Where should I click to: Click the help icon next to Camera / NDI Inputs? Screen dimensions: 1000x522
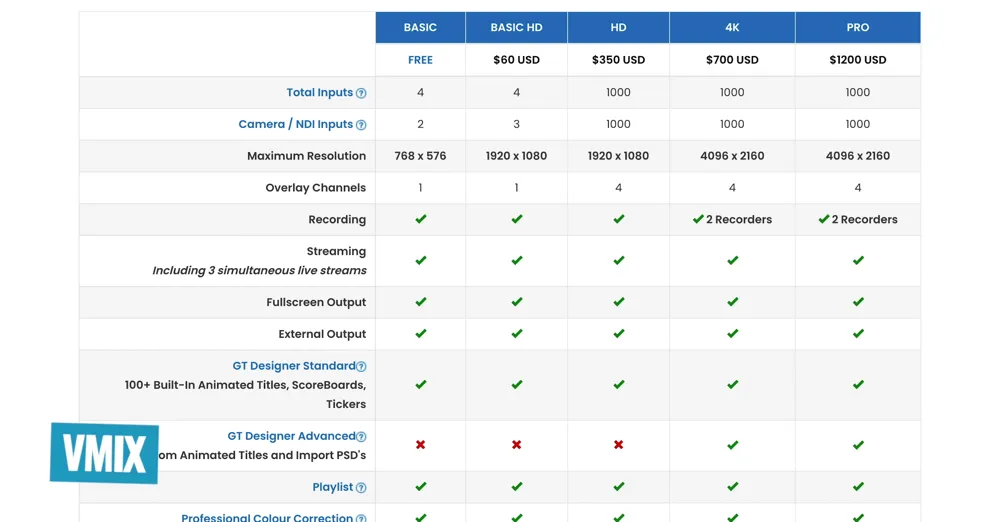point(361,125)
